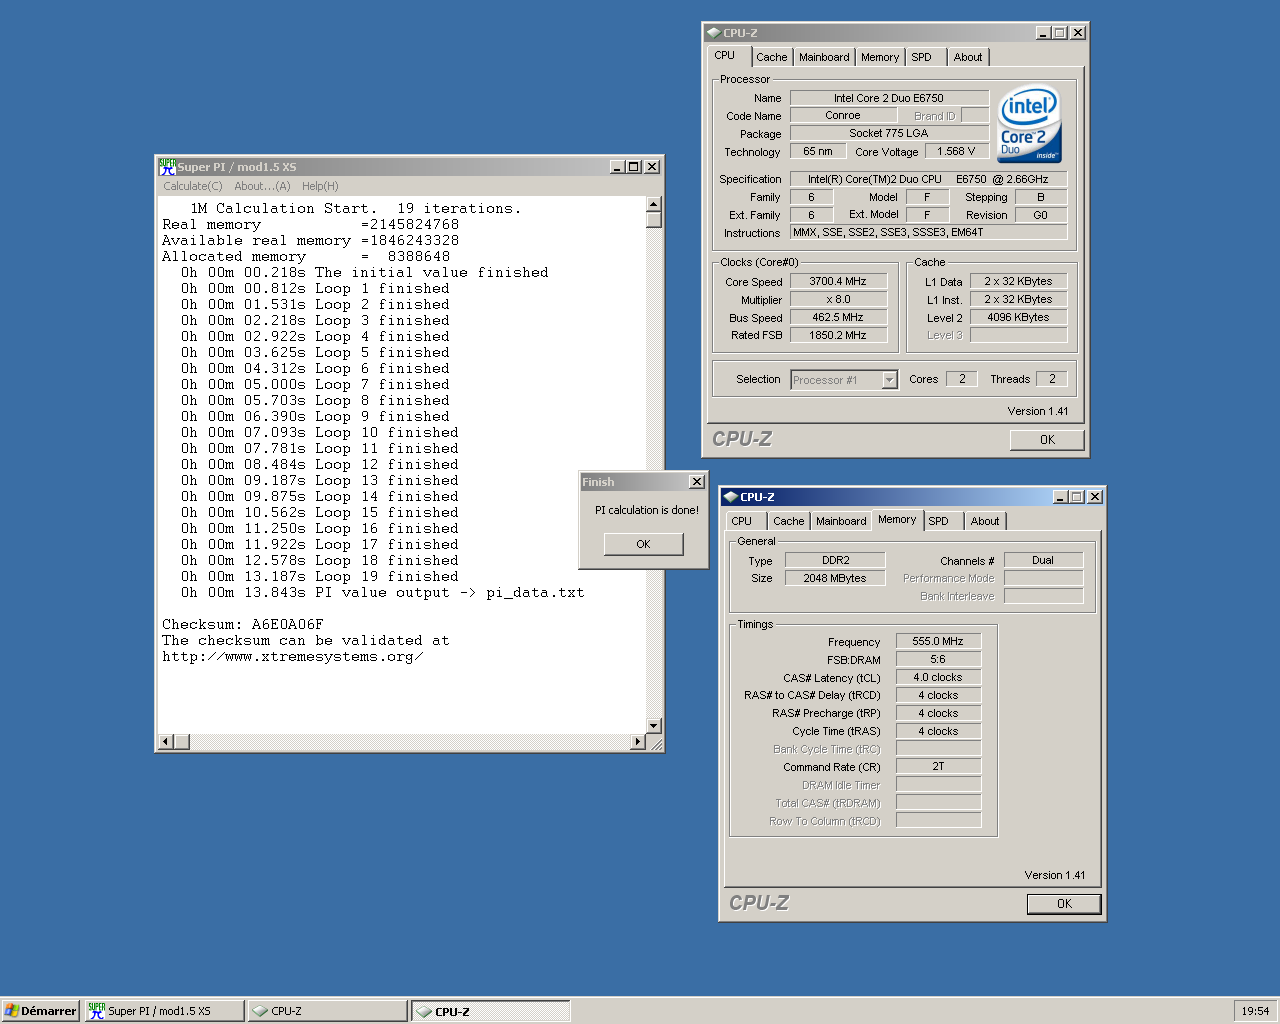Click the memory Size 2048 MBytes value

click(x=835, y=579)
